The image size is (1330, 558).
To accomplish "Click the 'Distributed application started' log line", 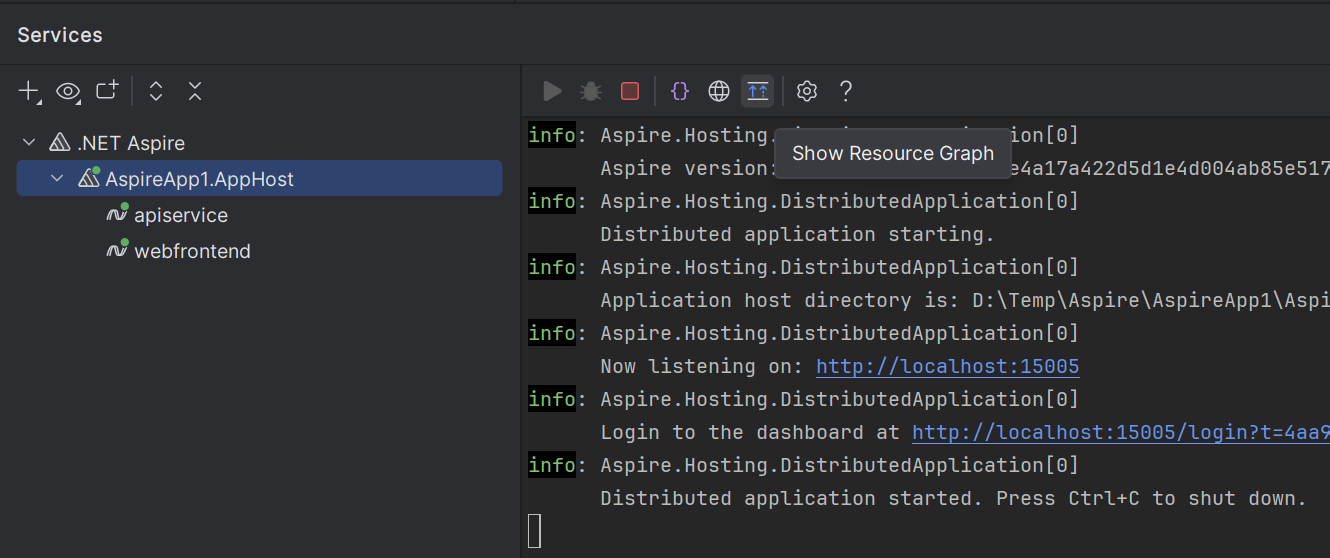I will (x=954, y=498).
